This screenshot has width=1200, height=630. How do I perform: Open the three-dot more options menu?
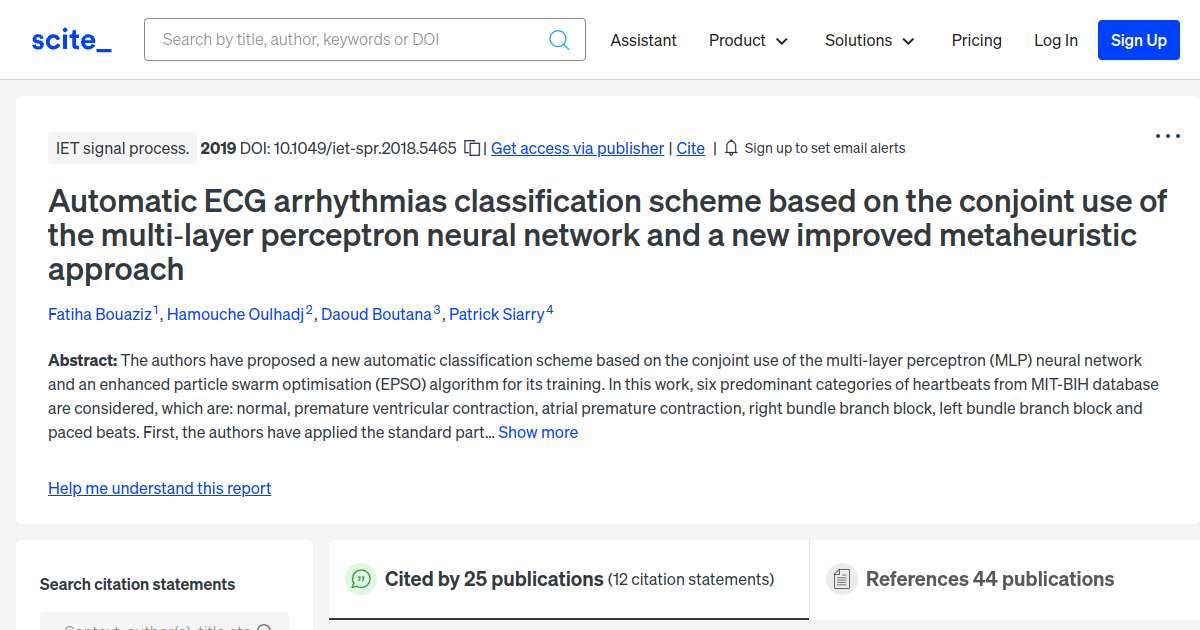click(1167, 137)
